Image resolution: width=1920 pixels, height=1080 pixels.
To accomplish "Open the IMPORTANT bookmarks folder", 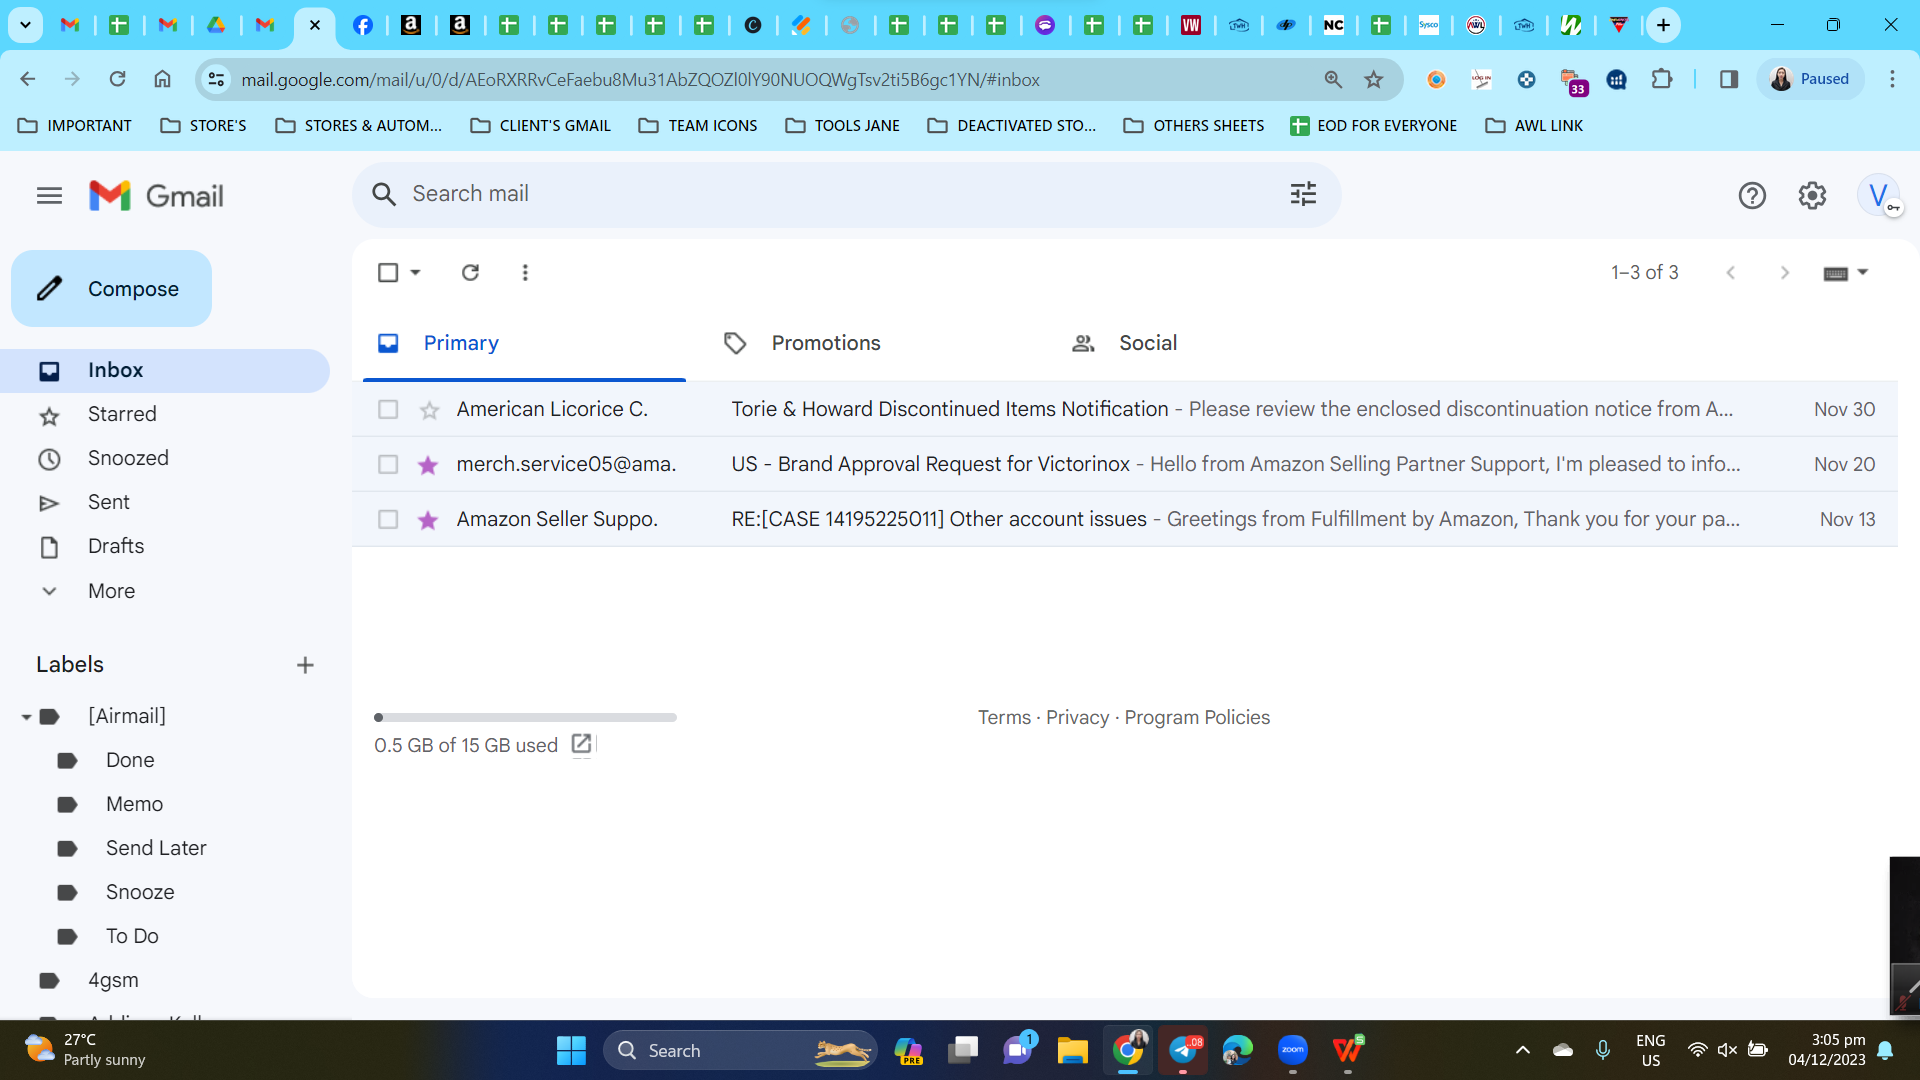I will 75,126.
